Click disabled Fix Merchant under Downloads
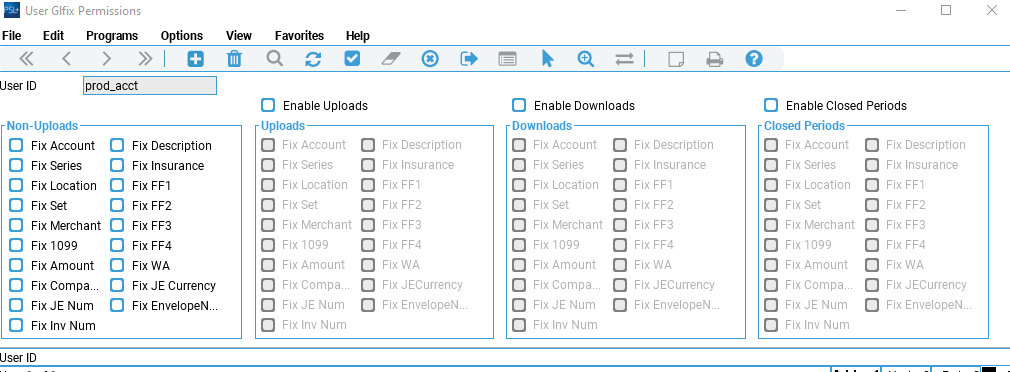This screenshot has width=1010, height=372. 519,225
